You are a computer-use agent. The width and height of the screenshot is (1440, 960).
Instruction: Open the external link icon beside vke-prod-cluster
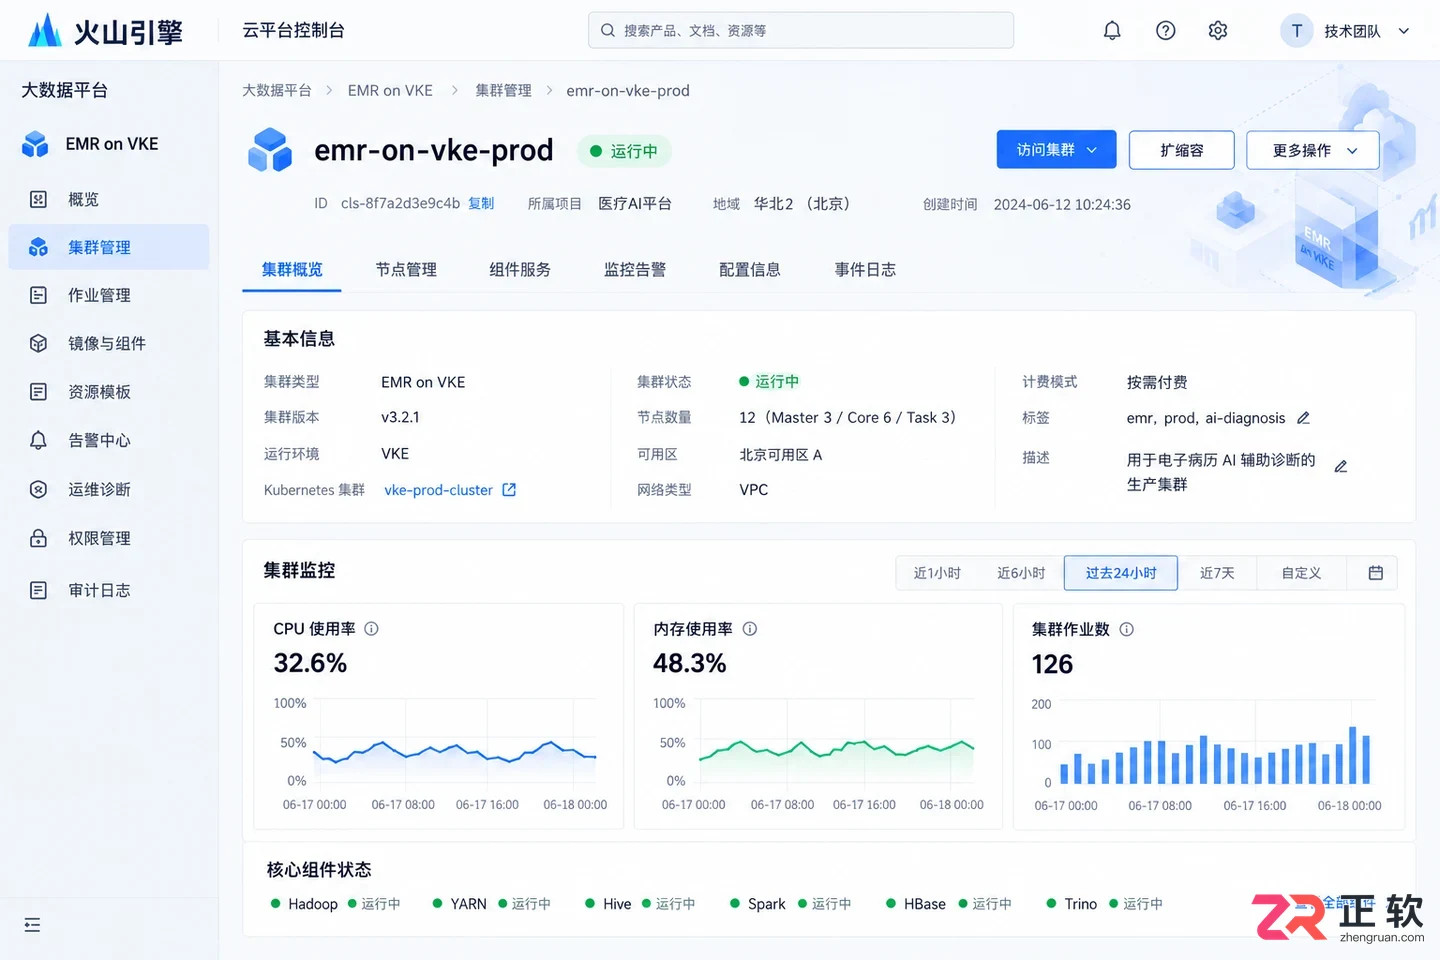[x=509, y=490]
